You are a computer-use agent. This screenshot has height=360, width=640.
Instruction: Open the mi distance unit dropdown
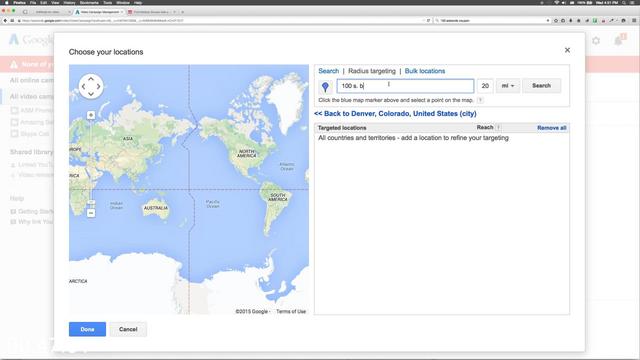pyautogui.click(x=508, y=86)
